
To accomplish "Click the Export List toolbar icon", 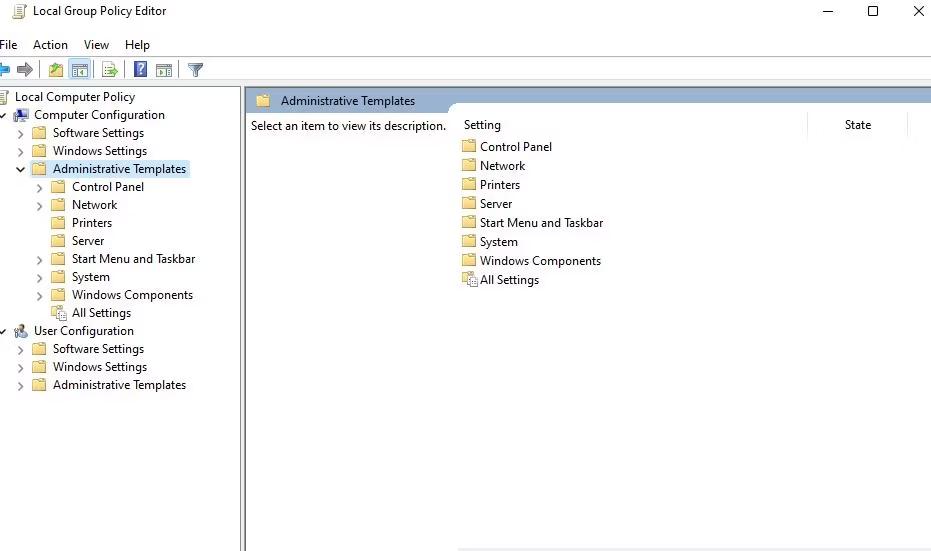I will (110, 70).
